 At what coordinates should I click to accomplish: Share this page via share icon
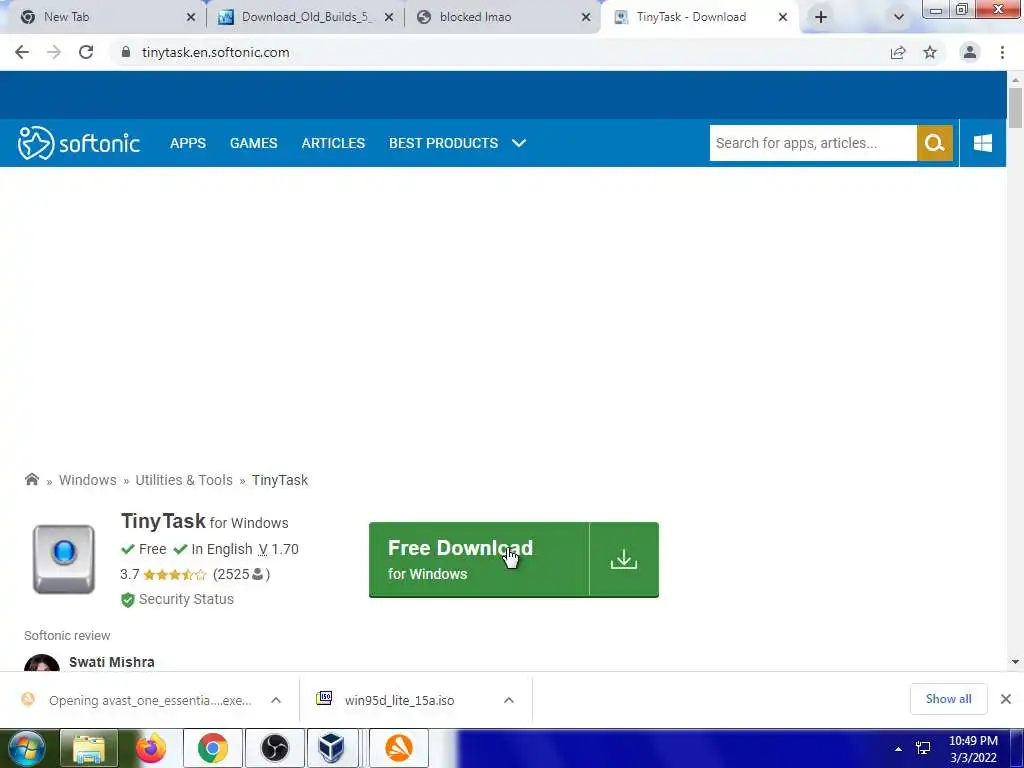898,52
